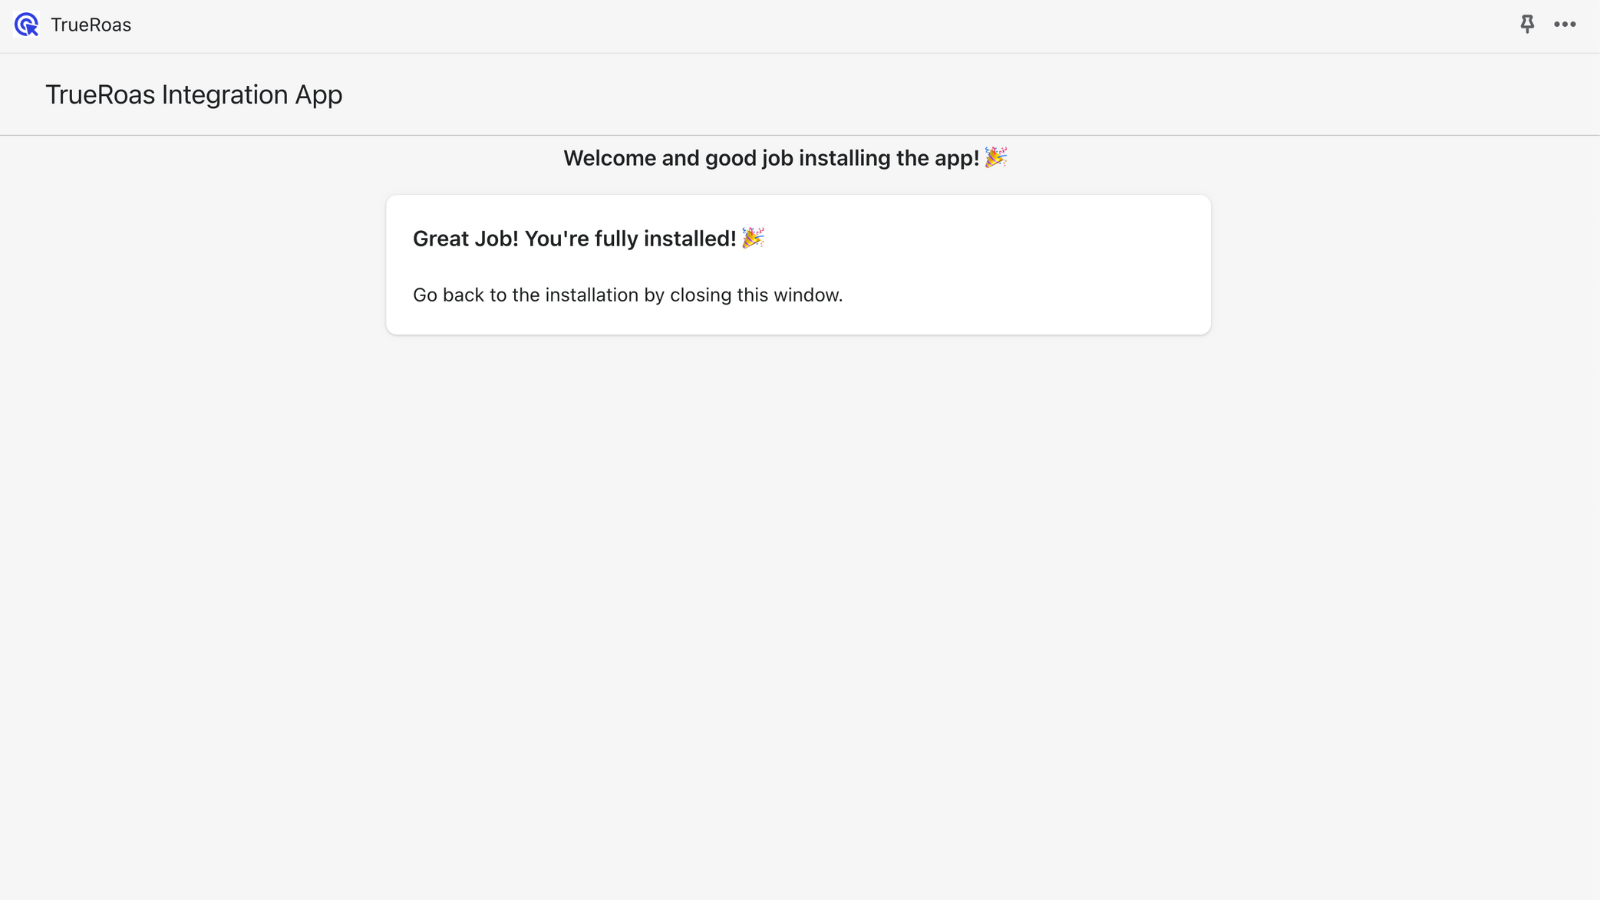Viewport: 1600px width, 900px height.
Task: Select the TrueRoas app name in header
Action: [91, 25]
